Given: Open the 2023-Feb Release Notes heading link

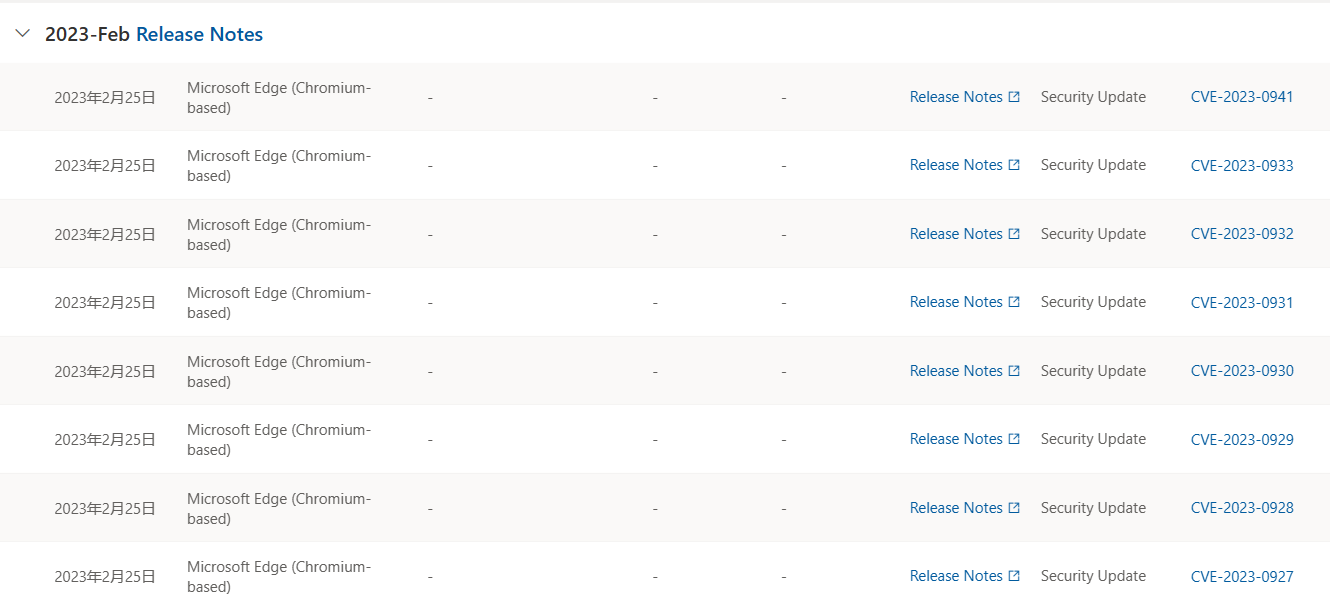Looking at the screenshot, I should [x=199, y=34].
